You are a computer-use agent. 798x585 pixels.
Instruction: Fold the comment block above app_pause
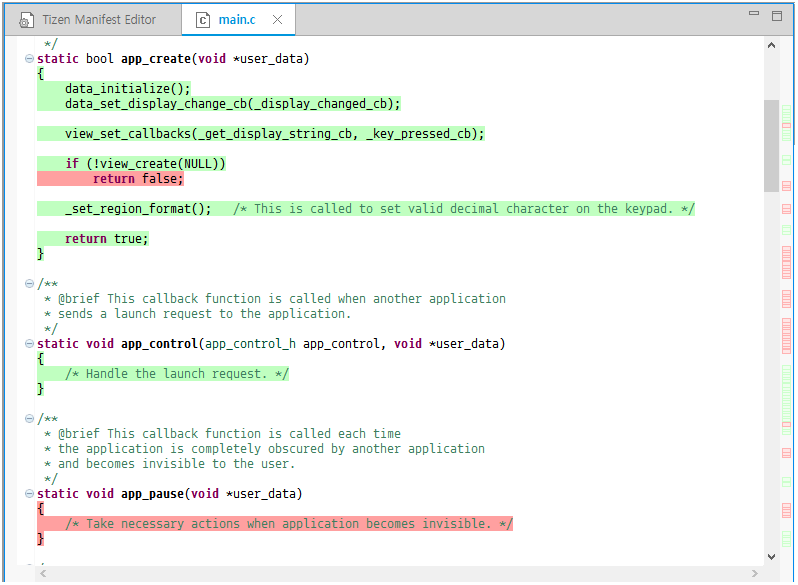pyautogui.click(x=29, y=419)
